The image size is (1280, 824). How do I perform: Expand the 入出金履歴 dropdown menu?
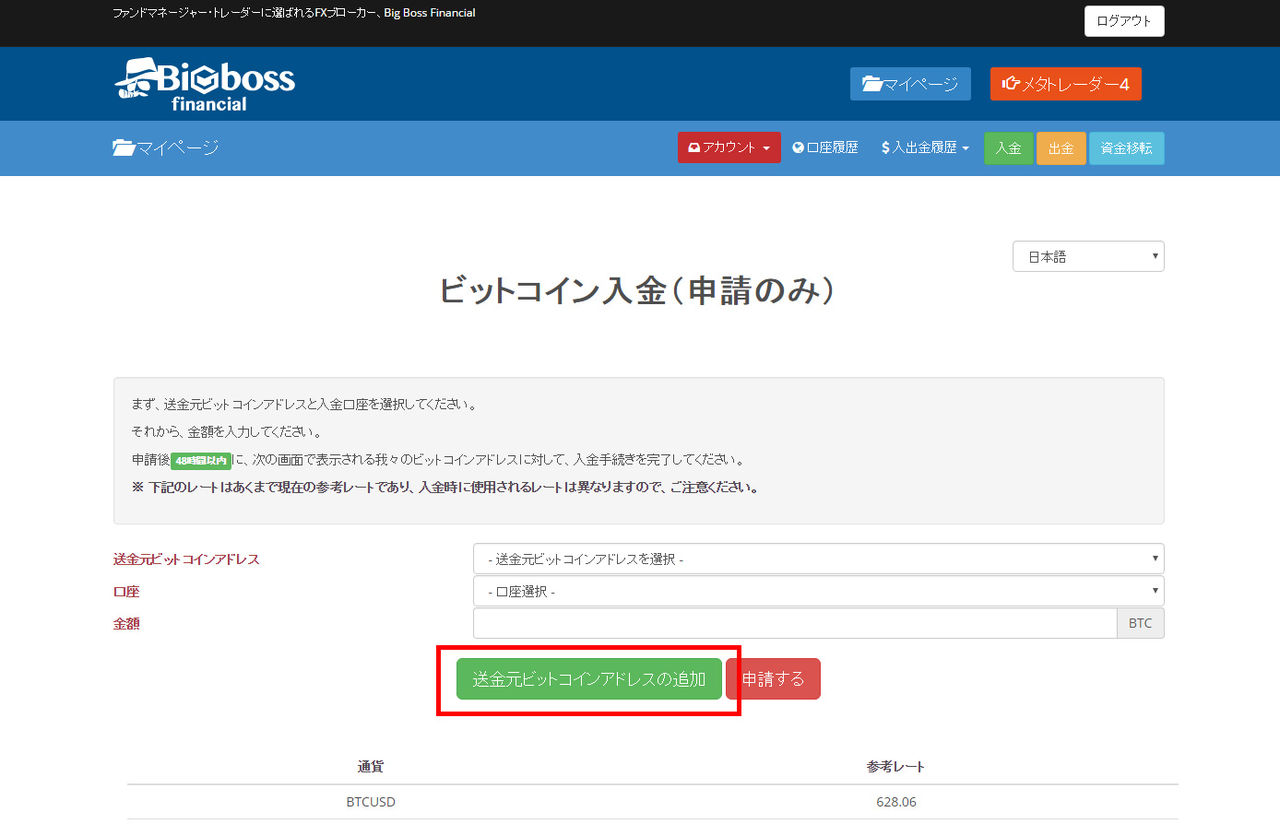(925, 148)
